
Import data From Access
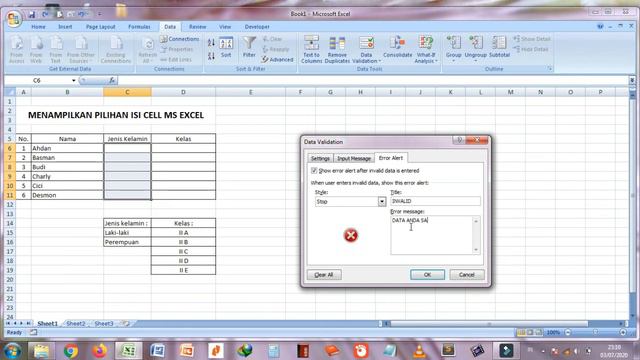(x=17, y=49)
